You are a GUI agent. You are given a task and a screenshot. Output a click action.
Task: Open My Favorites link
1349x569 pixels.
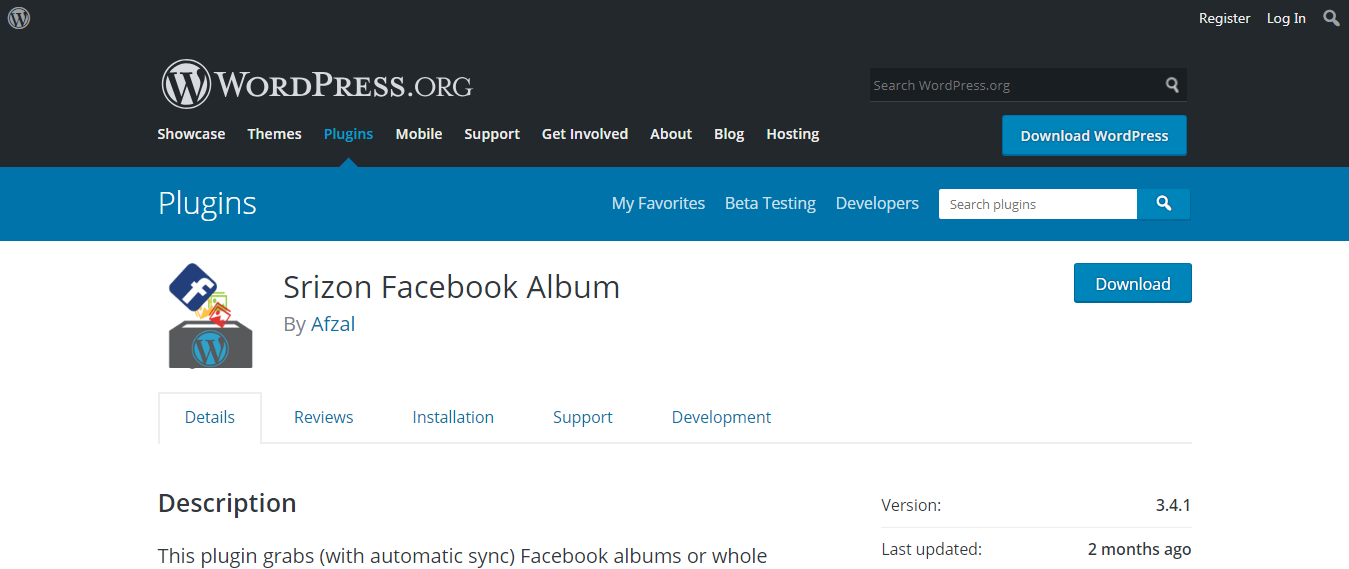click(x=658, y=203)
